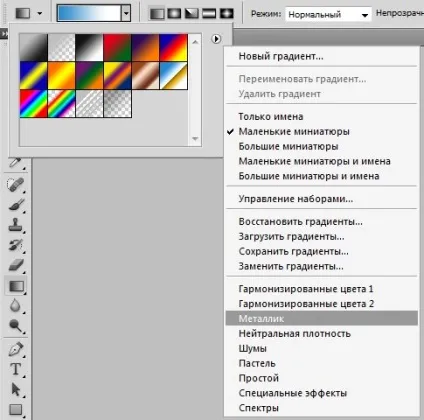Click the blue-white gradient preview bar

89,13
